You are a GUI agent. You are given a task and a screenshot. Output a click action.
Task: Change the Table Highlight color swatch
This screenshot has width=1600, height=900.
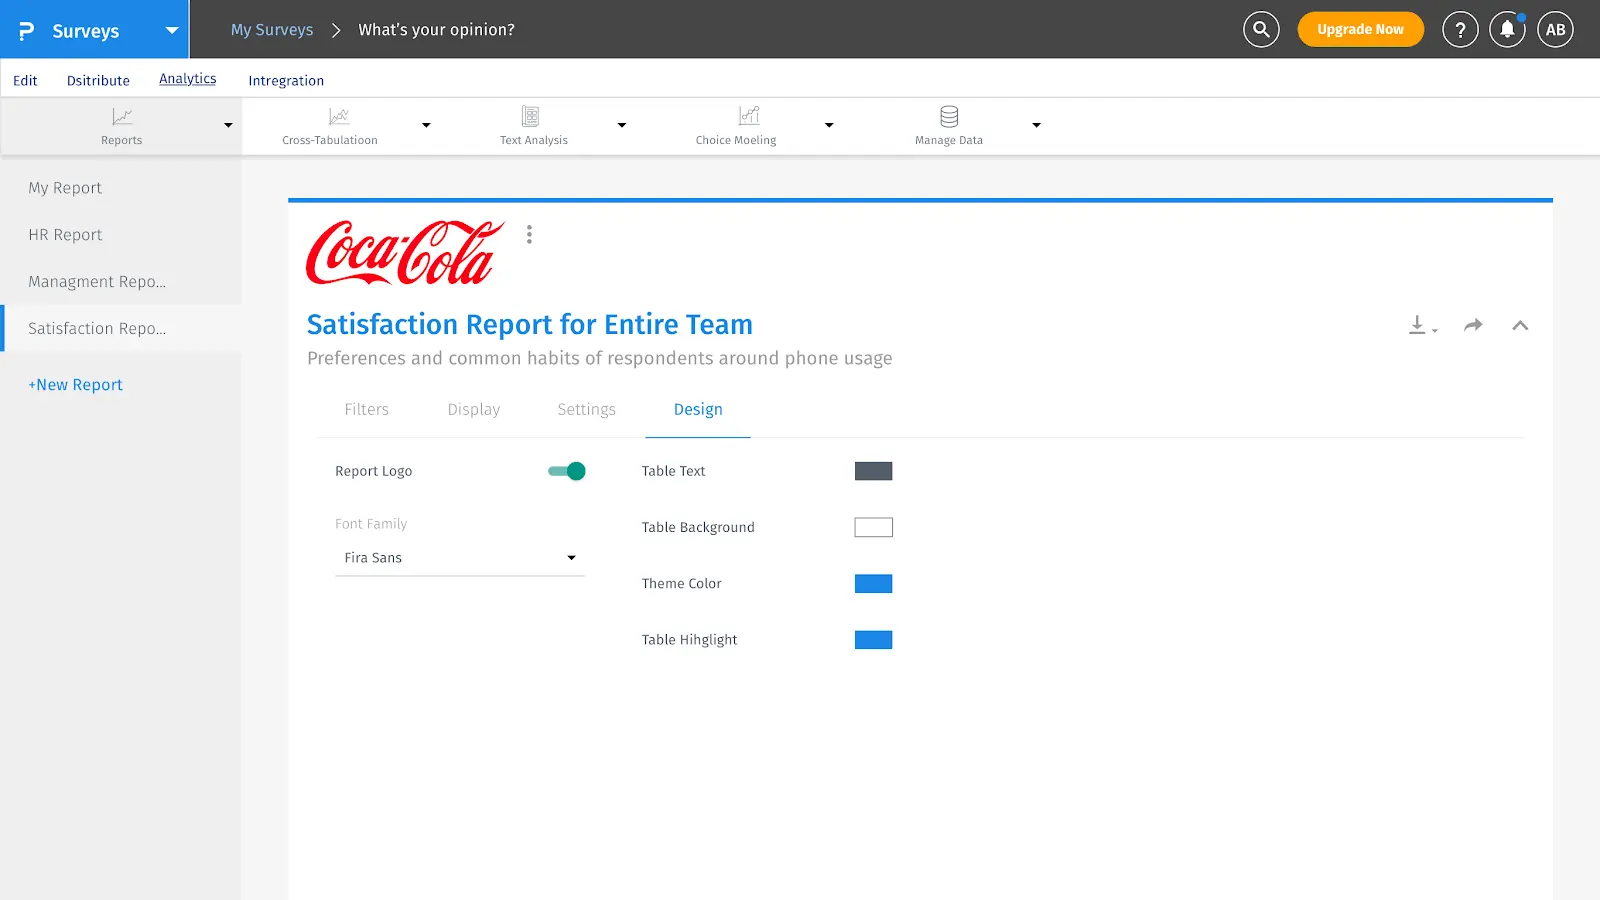(x=873, y=640)
